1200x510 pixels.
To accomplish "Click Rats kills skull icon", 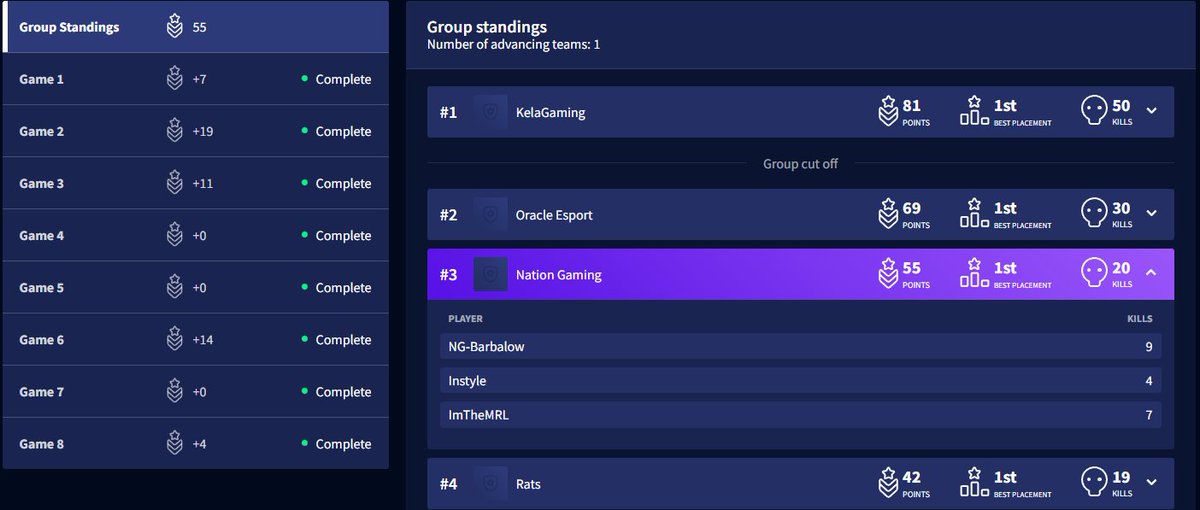I will click(x=1095, y=483).
